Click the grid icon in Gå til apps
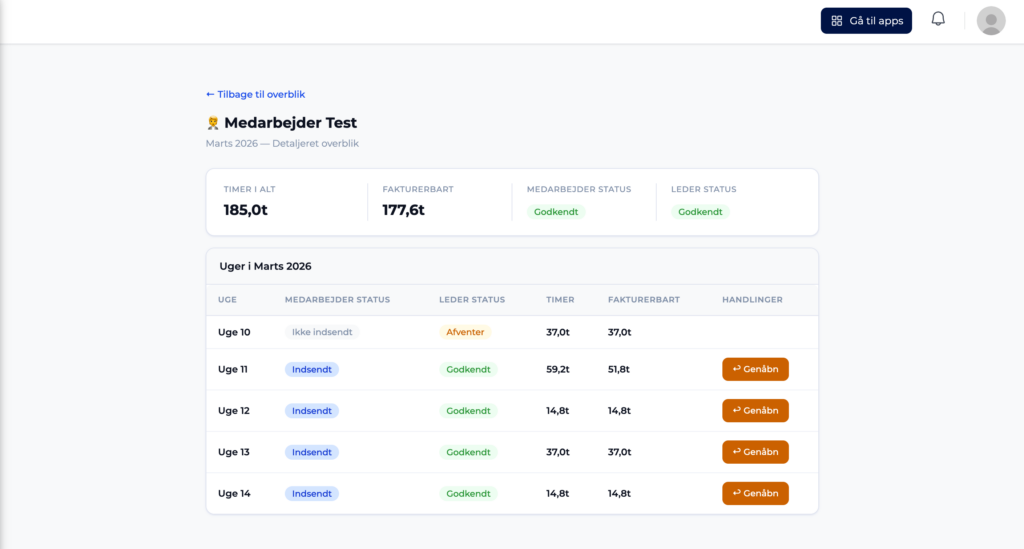Image resolution: width=1024 pixels, height=549 pixels. point(837,21)
